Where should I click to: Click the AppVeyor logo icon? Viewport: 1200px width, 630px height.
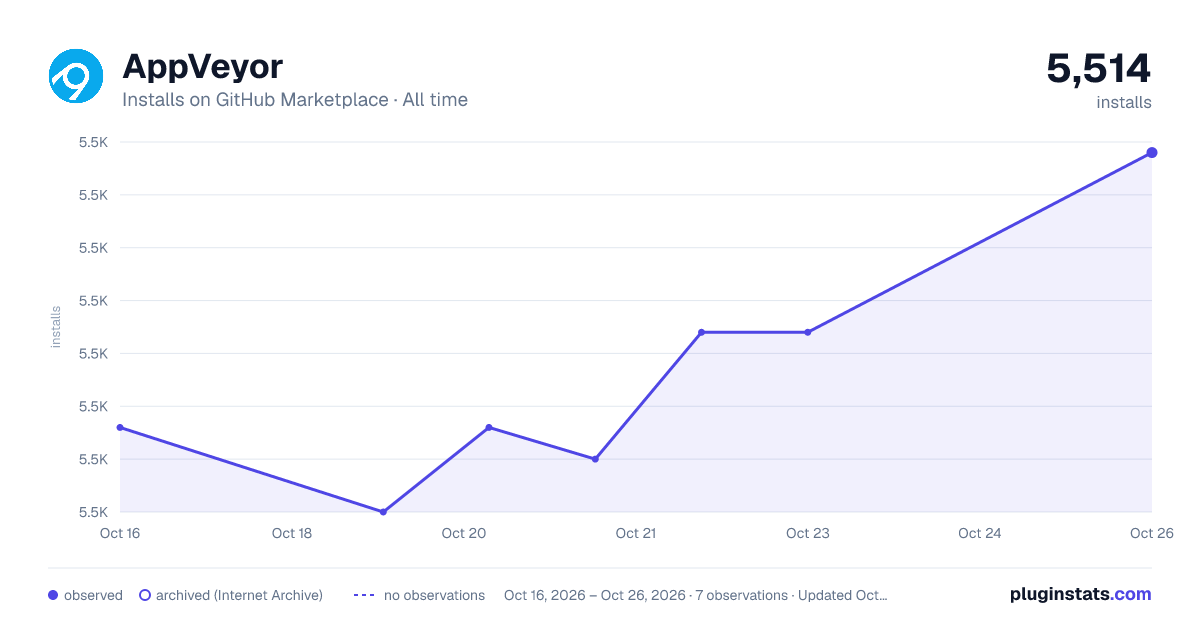coord(76,76)
